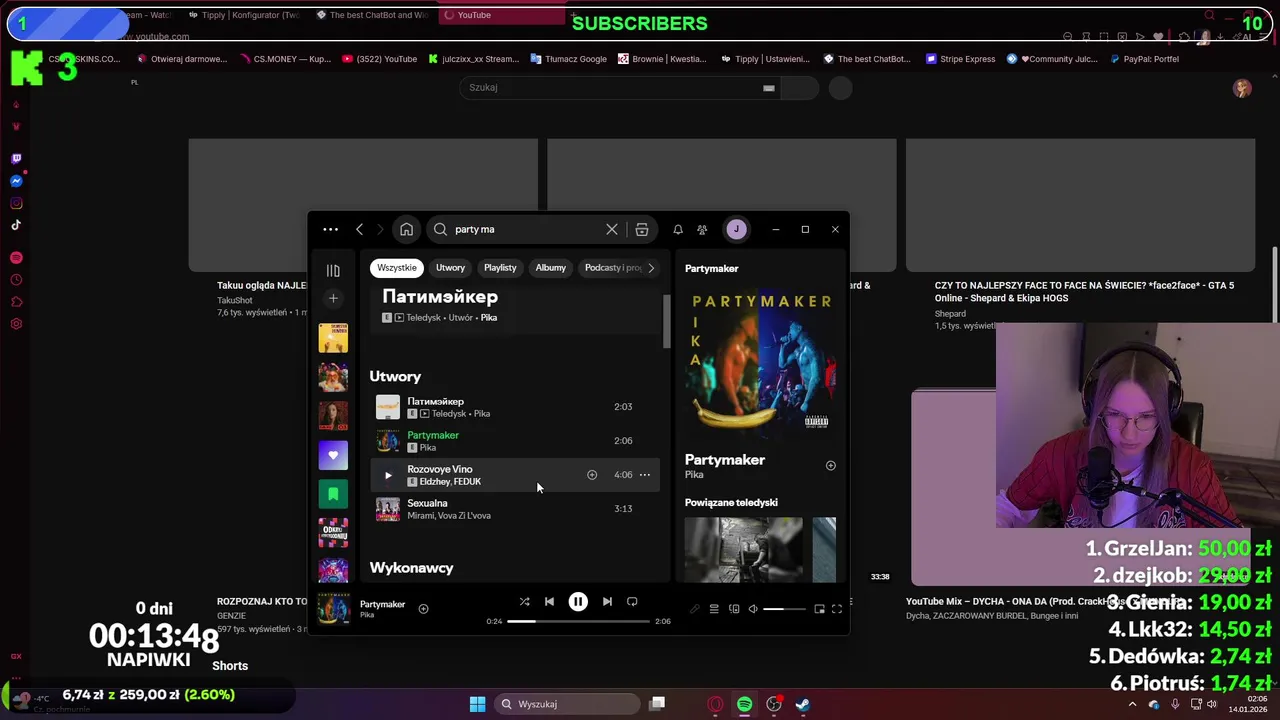Open Spotify mini player
The width and height of the screenshot is (1280, 720).
click(x=819, y=609)
